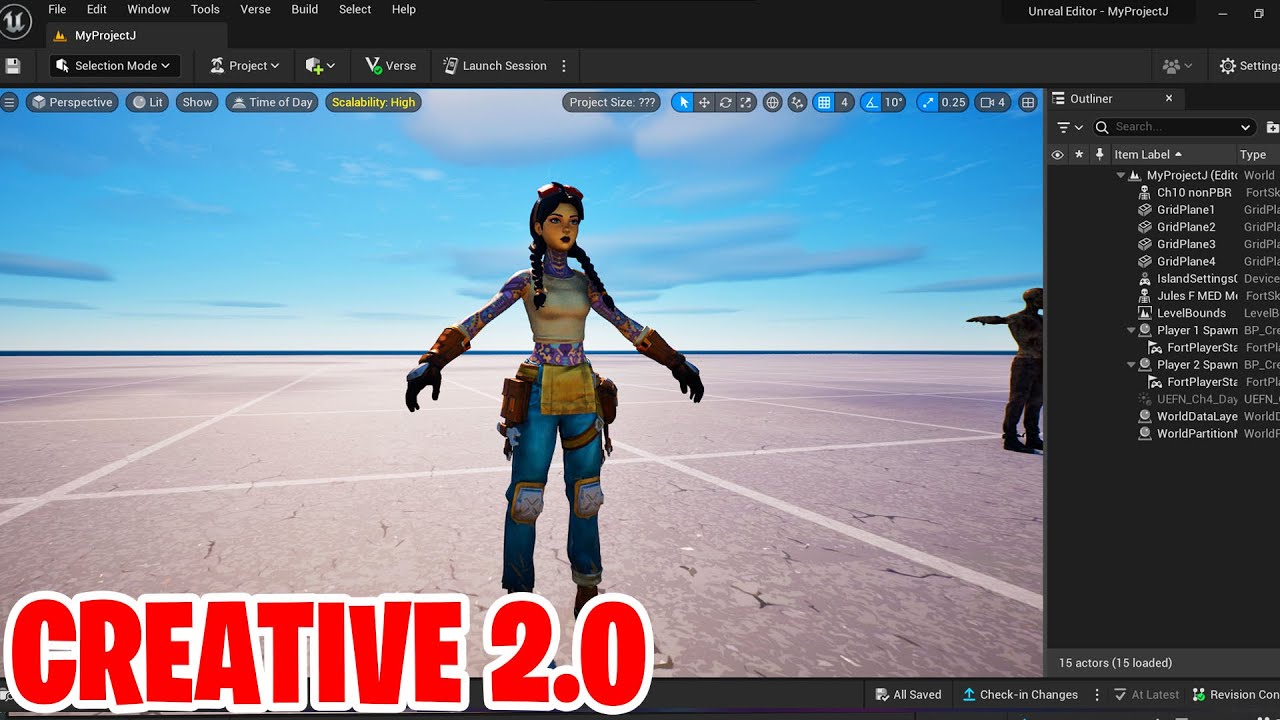Image resolution: width=1280 pixels, height=720 pixels.
Task: Sort Outliner by Item Label header
Action: [1172, 154]
